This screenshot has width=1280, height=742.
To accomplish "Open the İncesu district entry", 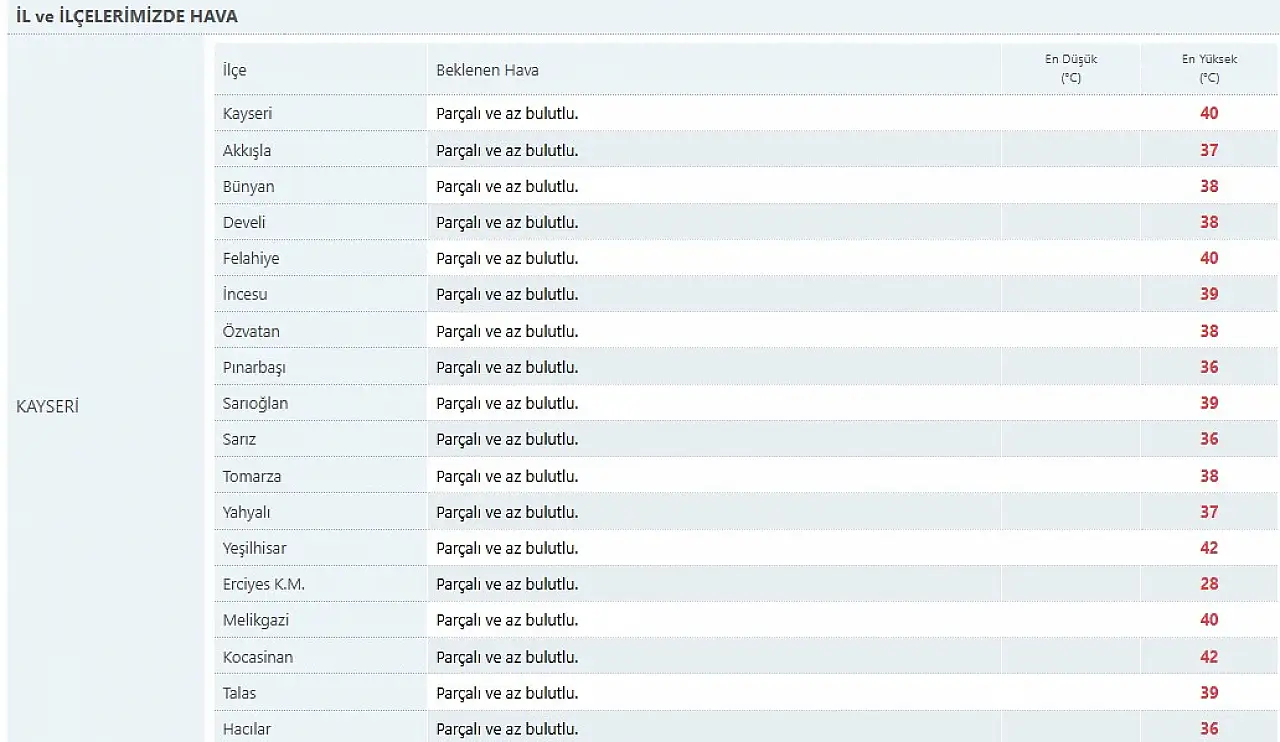I will click(245, 294).
